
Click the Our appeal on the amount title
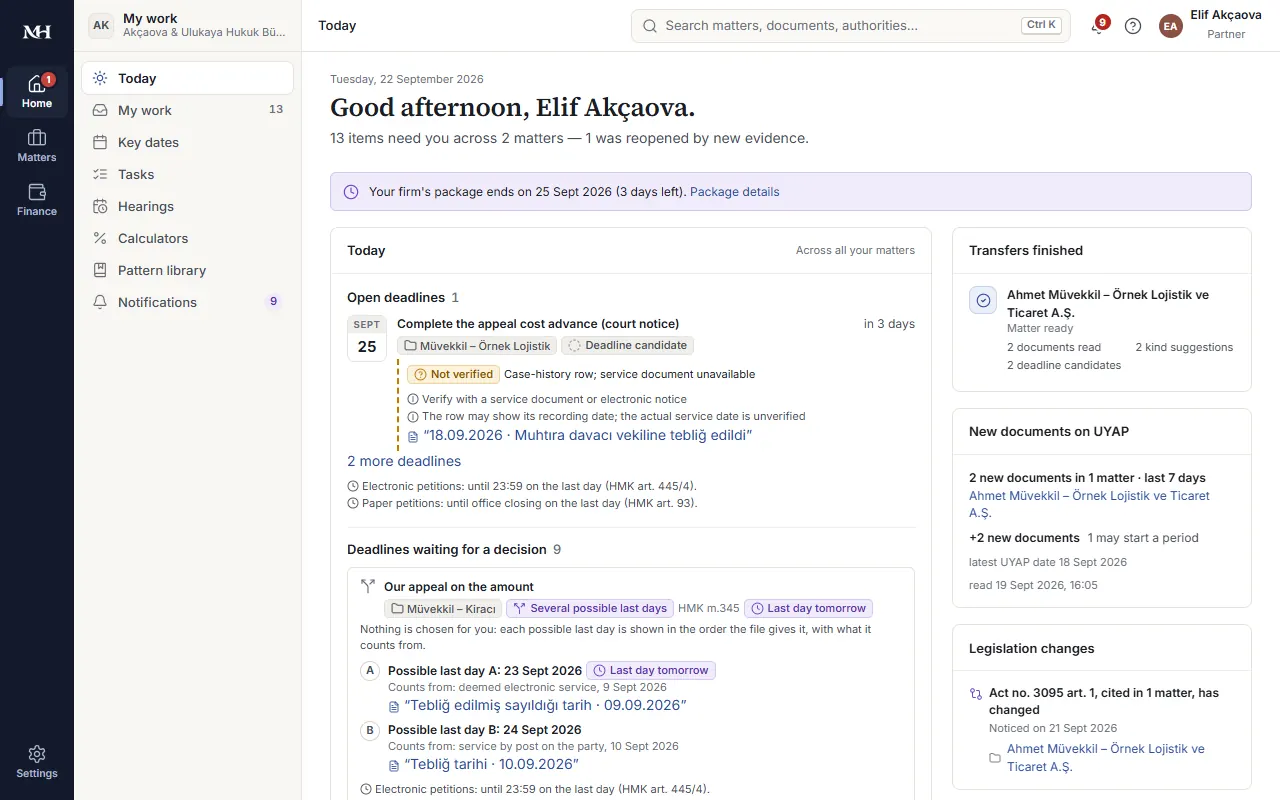459,587
